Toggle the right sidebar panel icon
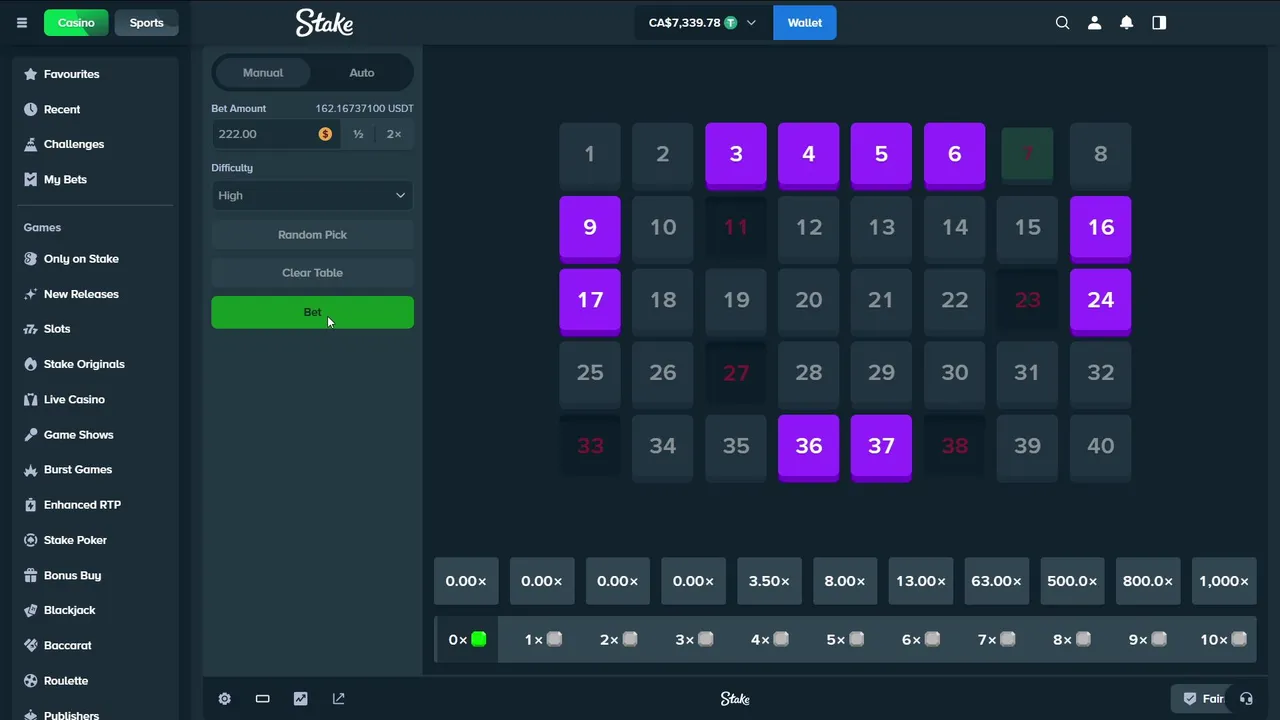 1159,23
